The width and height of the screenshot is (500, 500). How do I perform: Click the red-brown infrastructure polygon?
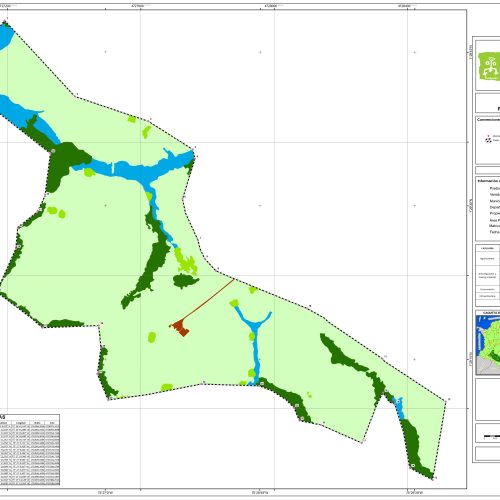tap(181, 327)
